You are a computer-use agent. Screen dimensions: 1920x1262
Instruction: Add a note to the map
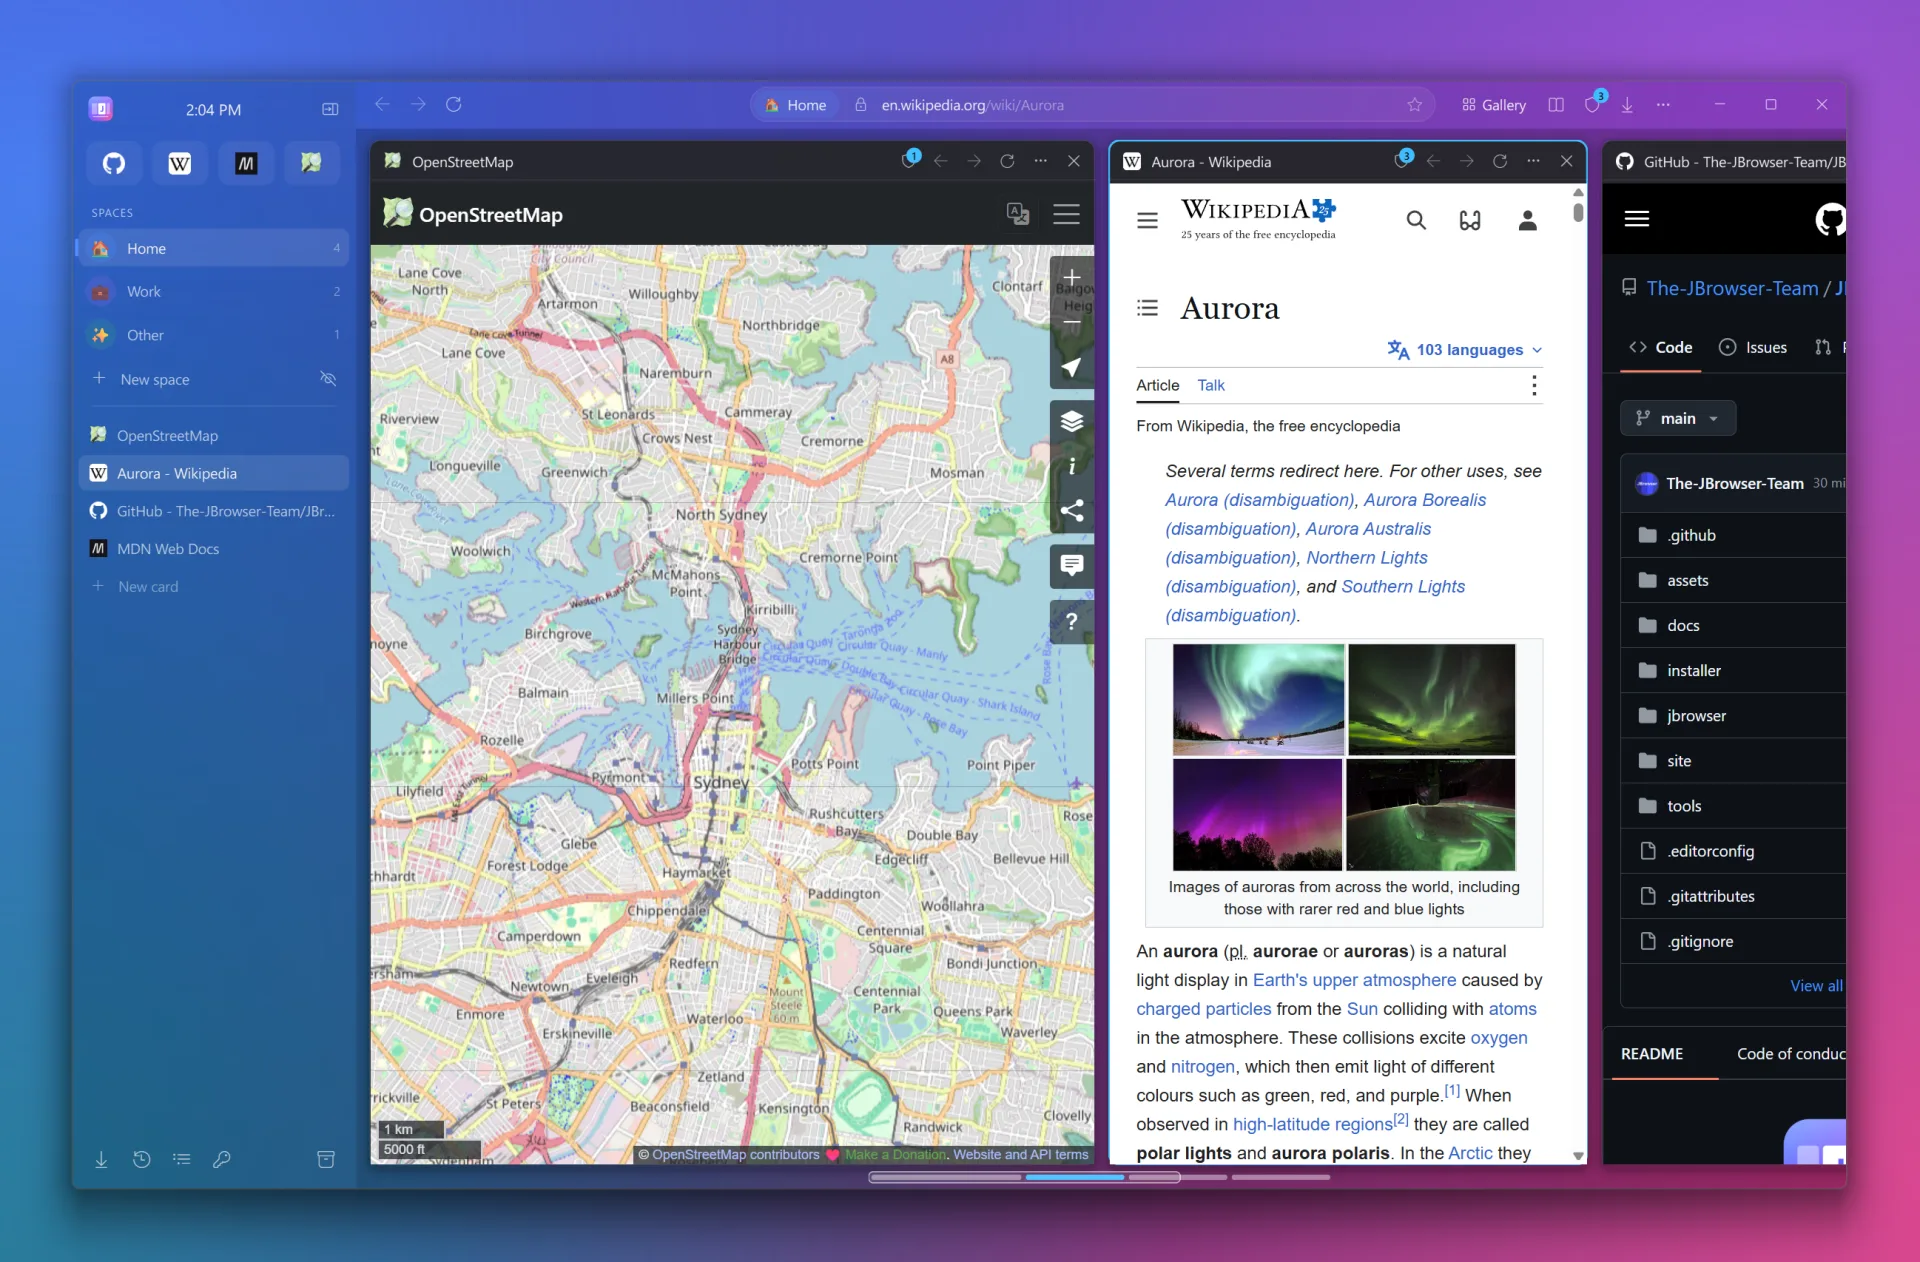pos(1072,565)
